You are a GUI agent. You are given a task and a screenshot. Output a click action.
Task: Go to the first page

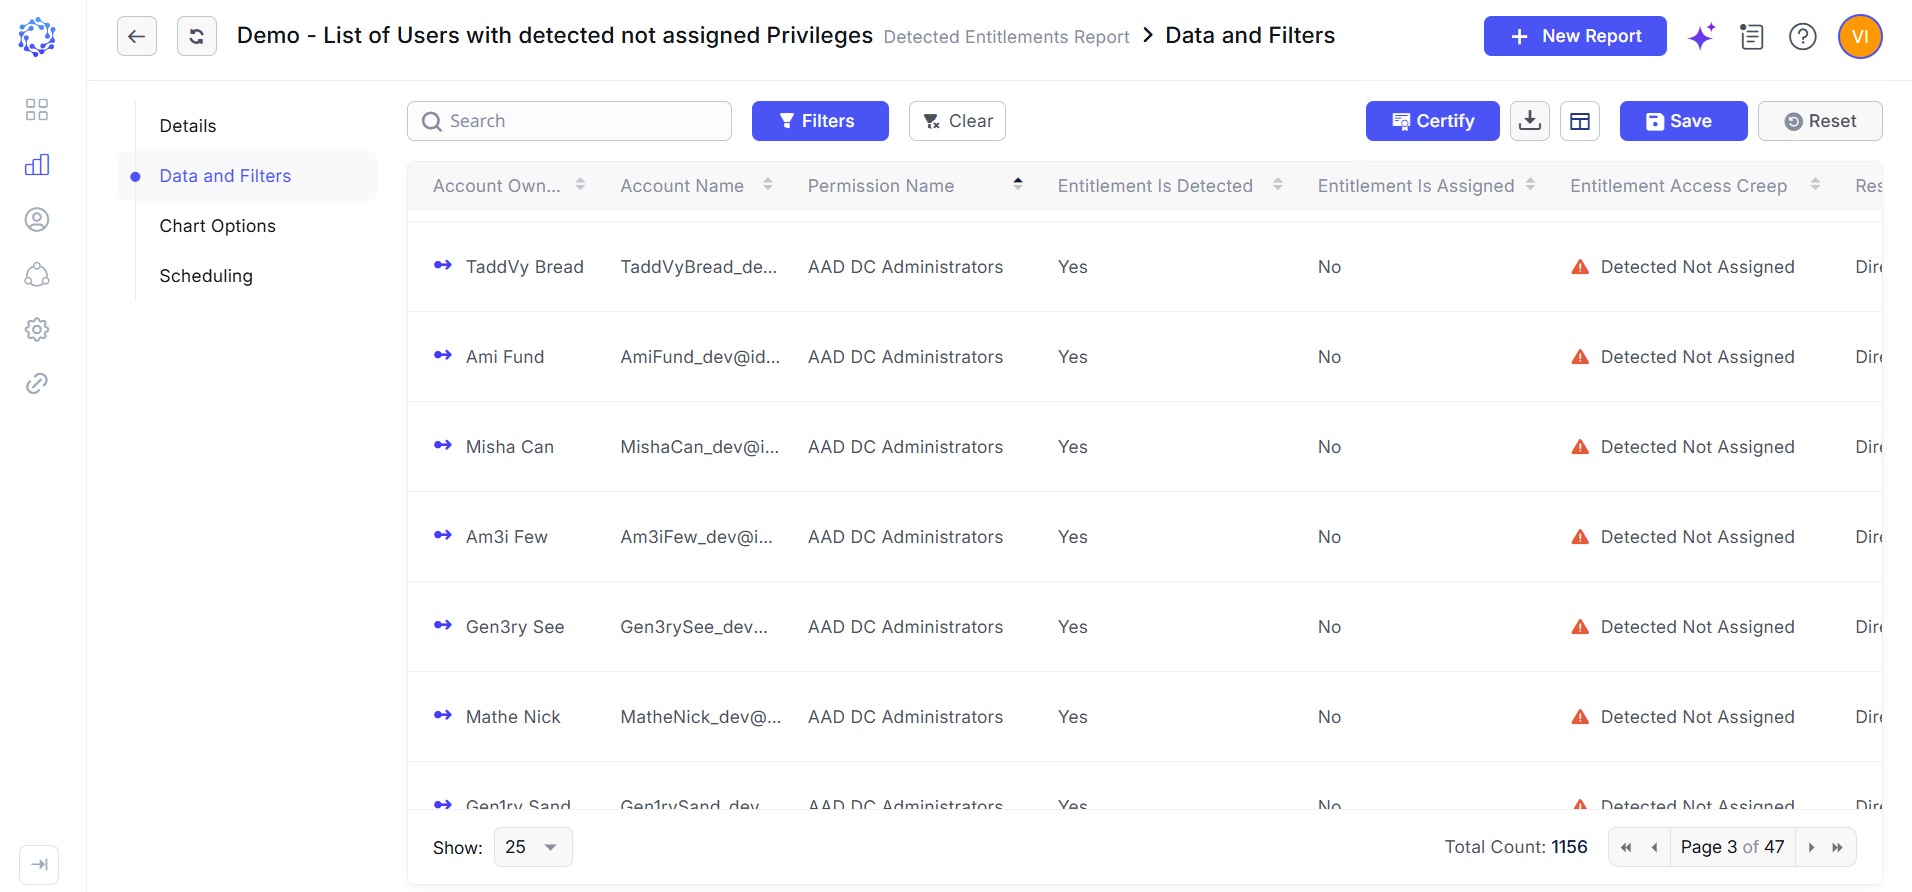coord(1626,847)
